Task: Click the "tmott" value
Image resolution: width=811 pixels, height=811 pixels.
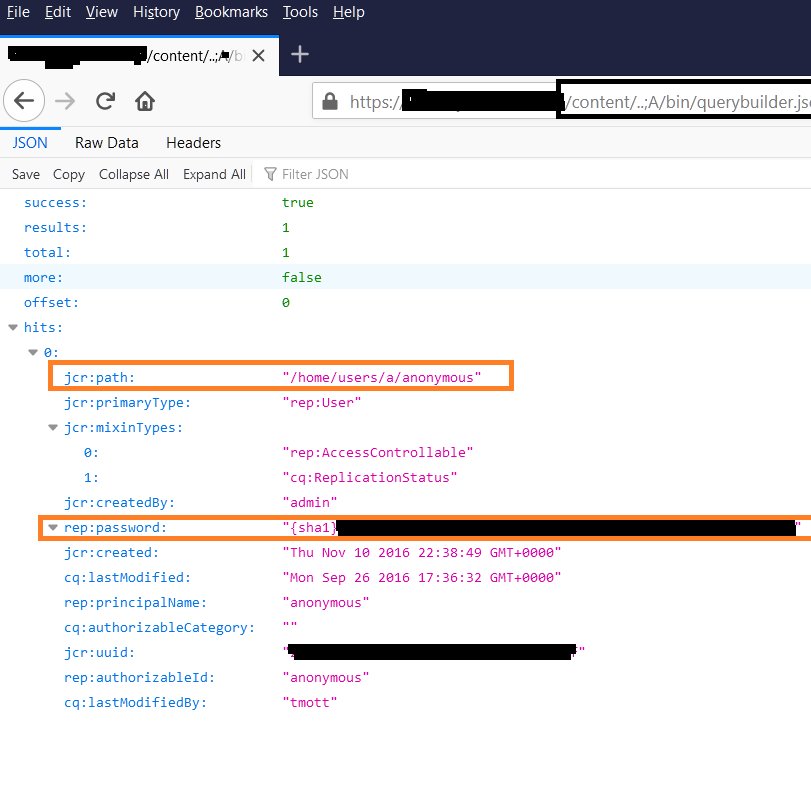Action: [310, 702]
